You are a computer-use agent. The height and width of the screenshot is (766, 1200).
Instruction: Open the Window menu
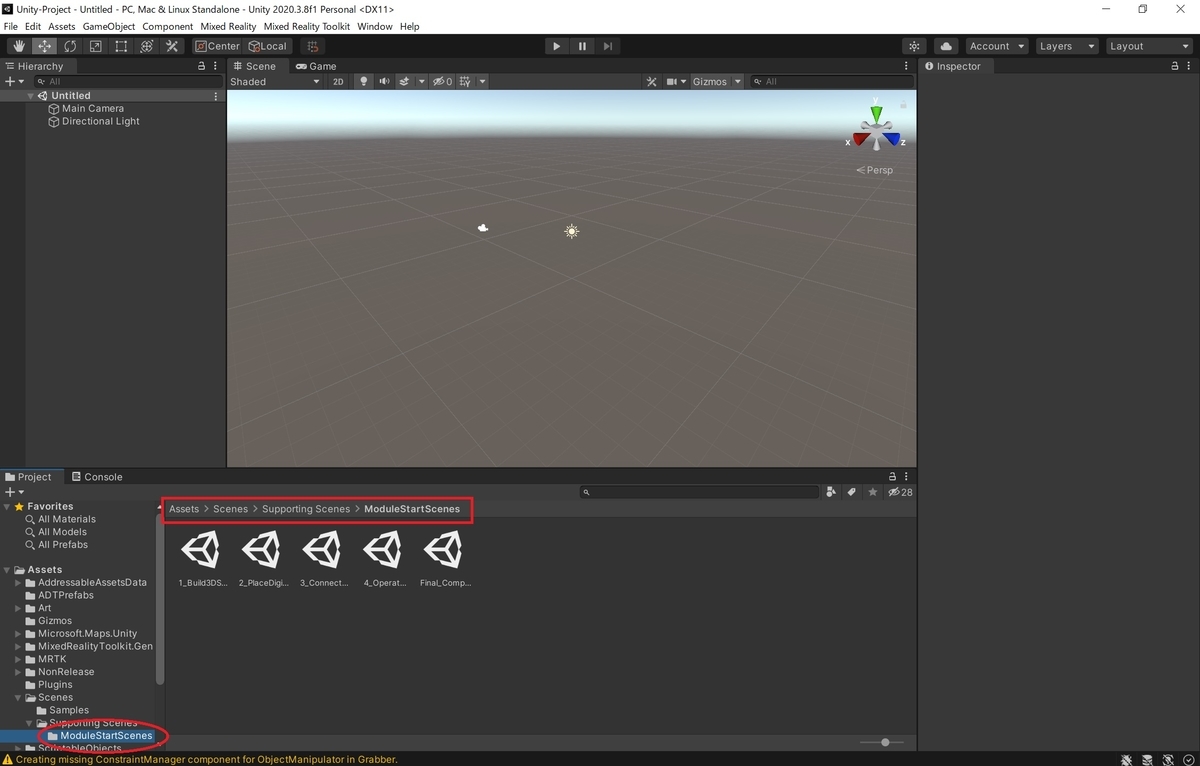click(x=375, y=26)
